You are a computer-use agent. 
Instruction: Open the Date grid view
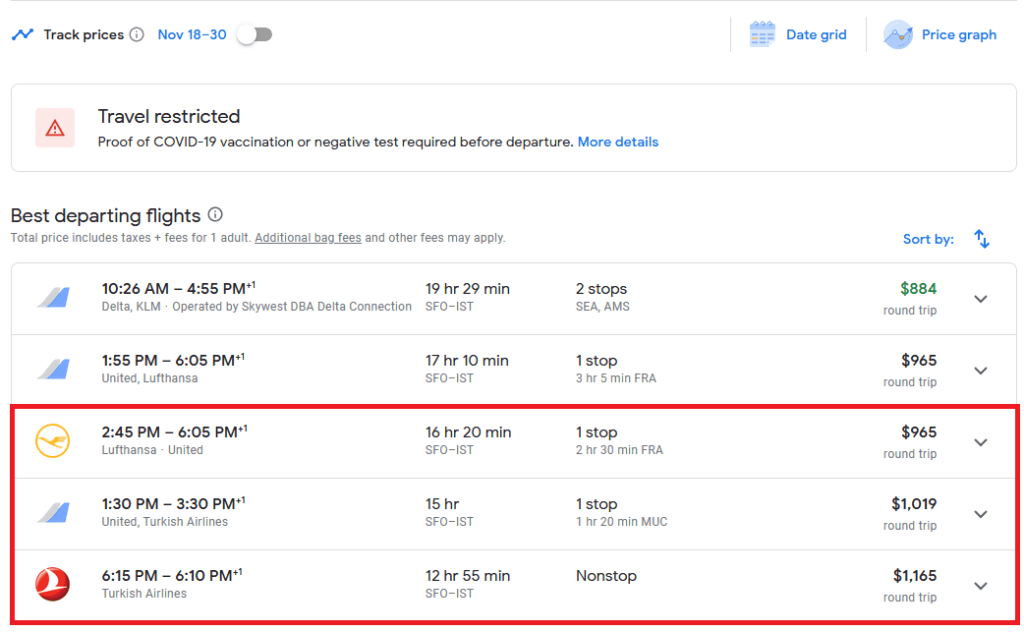(816, 35)
